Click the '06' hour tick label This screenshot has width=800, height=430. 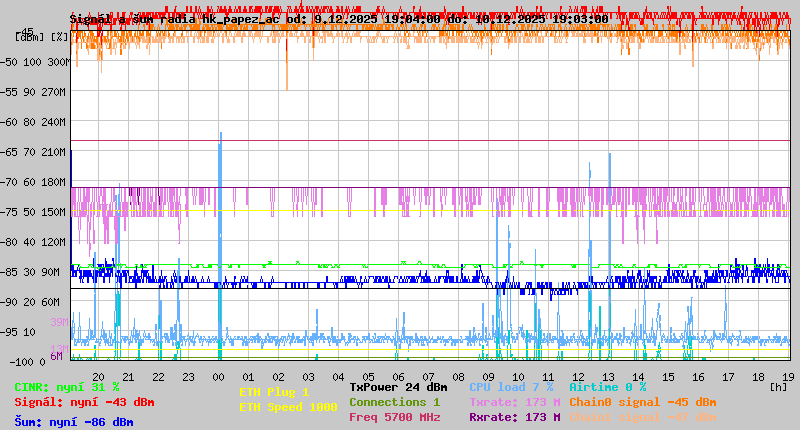click(398, 377)
